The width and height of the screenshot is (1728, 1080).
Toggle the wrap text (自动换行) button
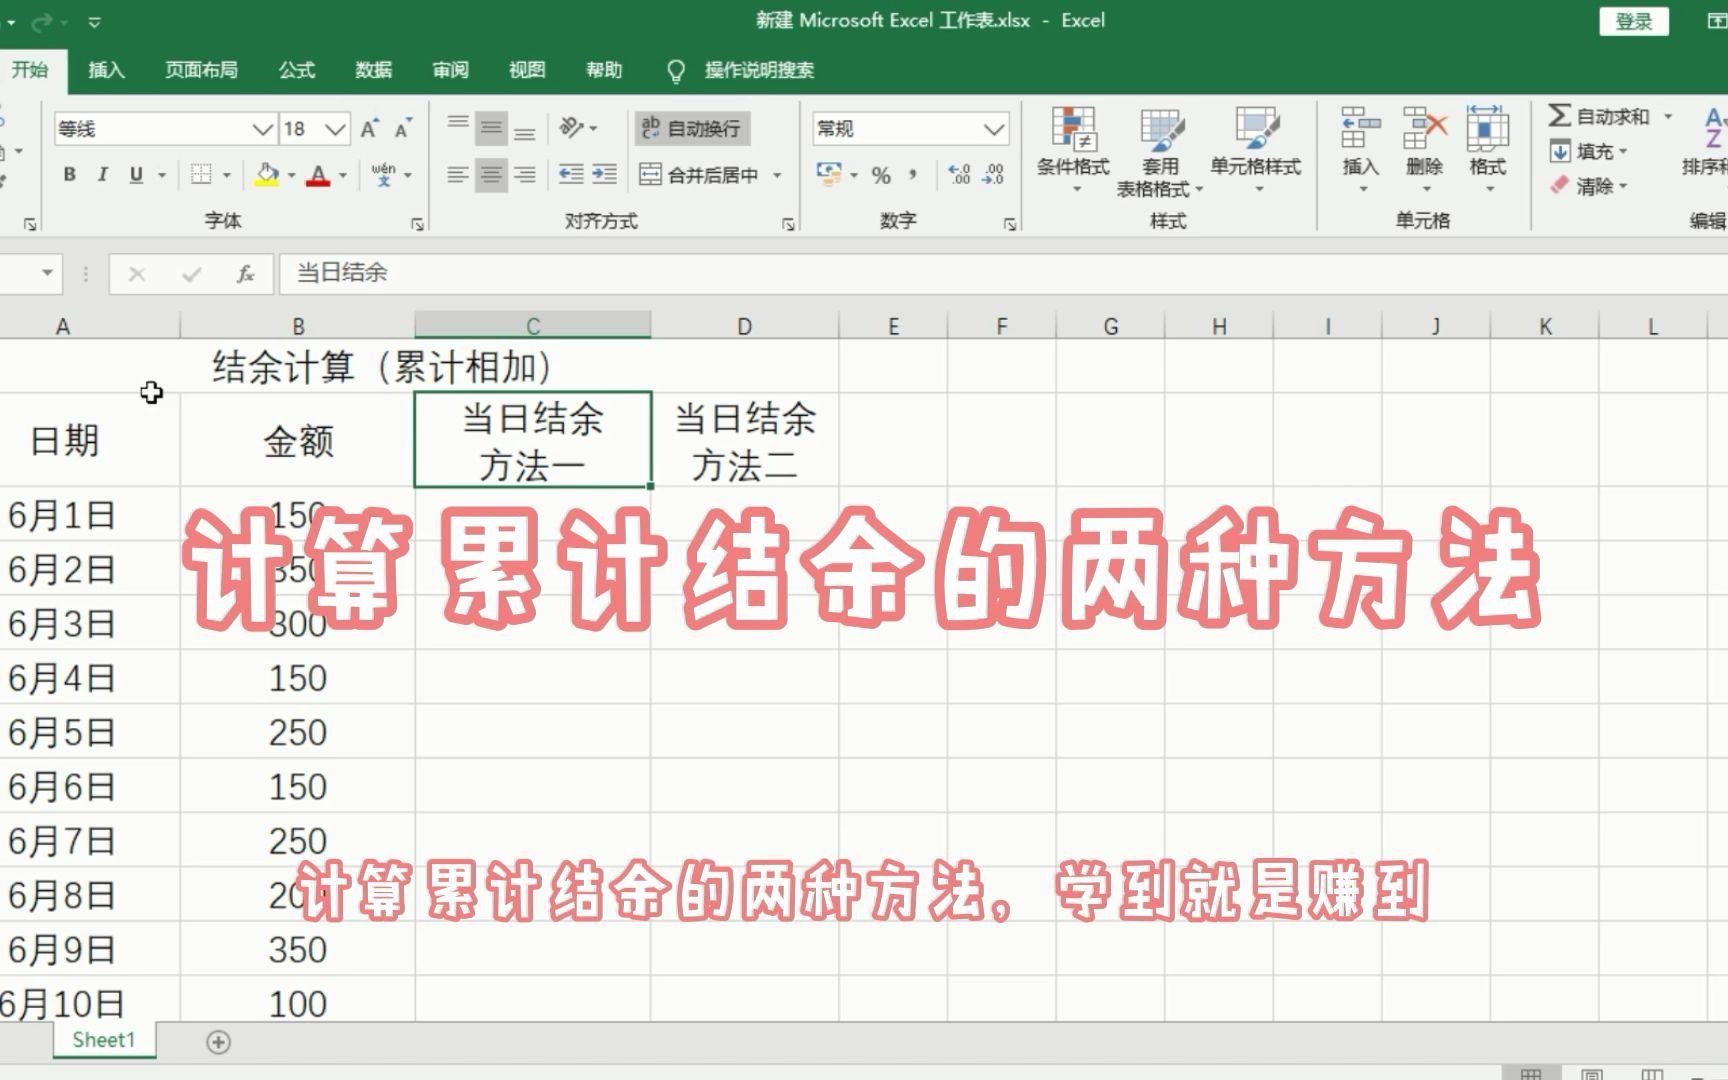(x=692, y=128)
